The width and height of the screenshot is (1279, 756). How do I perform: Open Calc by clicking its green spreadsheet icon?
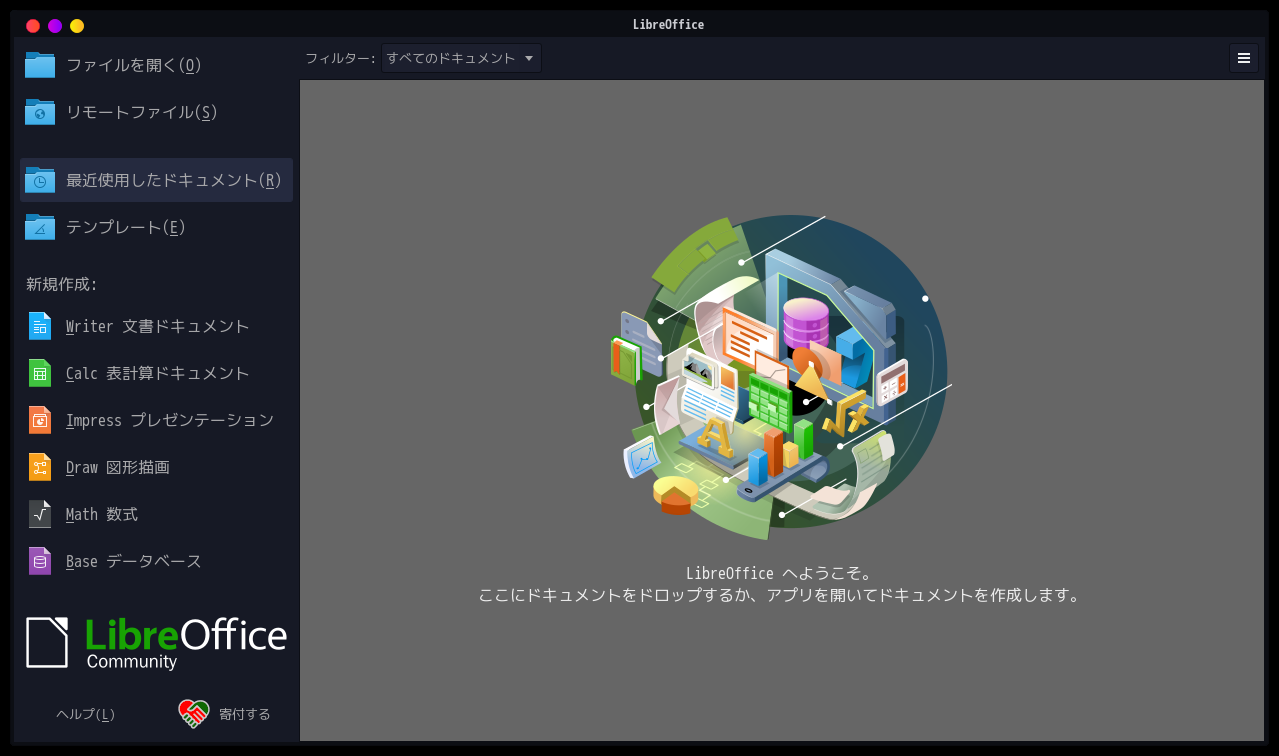pyautogui.click(x=39, y=372)
